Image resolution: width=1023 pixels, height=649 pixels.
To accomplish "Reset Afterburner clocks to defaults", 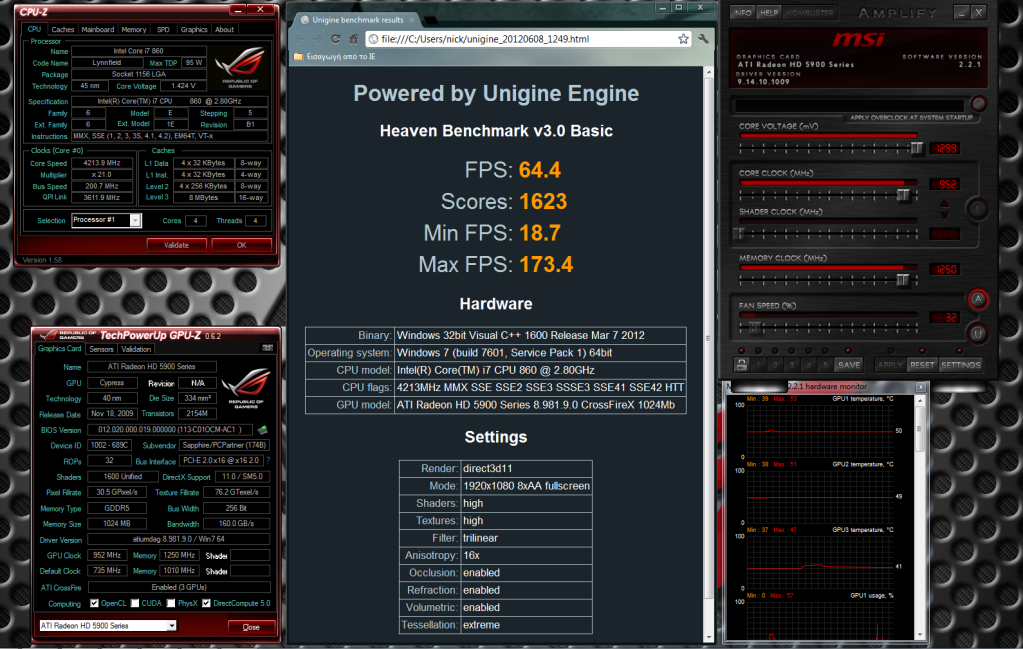I will [922, 365].
